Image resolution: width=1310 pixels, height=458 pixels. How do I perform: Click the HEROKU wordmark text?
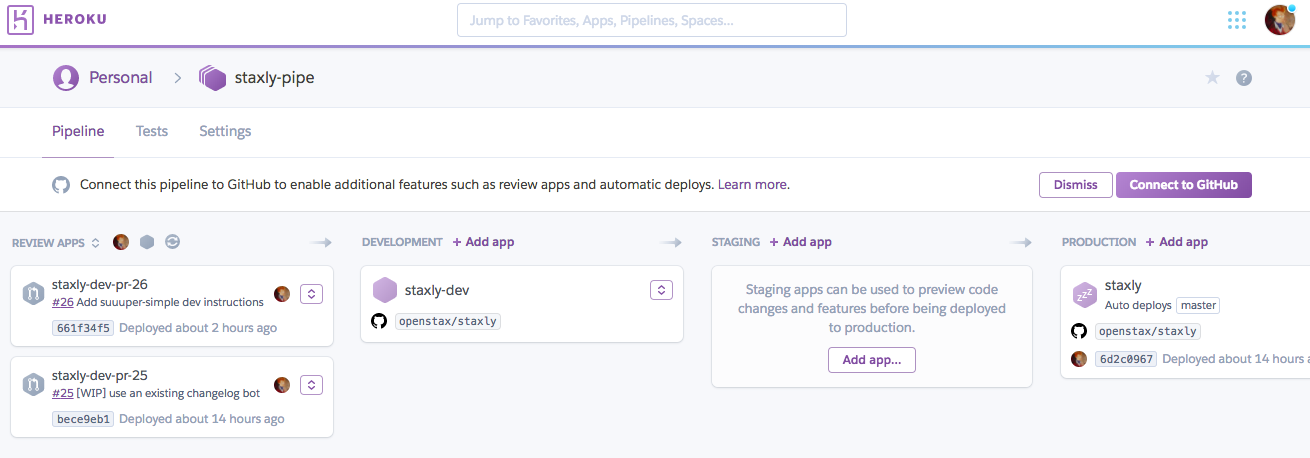pyautogui.click(x=75, y=20)
